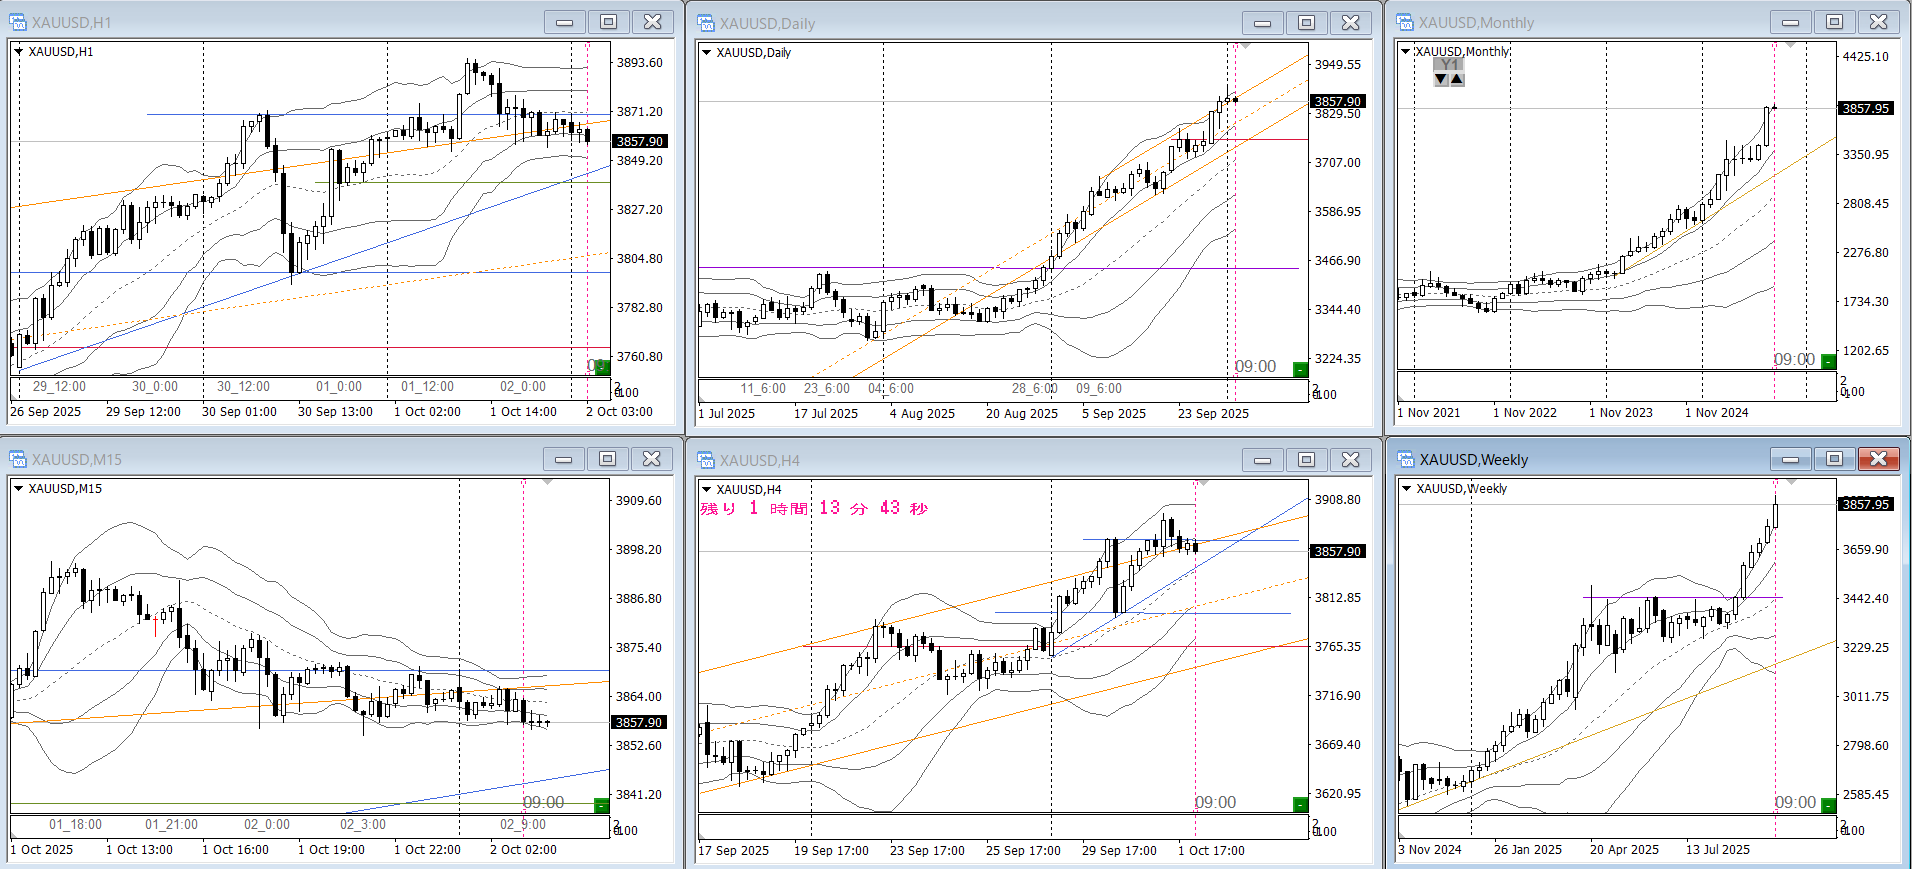Open the XAUUSD,H1 chart triangle menu

click(x=18, y=52)
